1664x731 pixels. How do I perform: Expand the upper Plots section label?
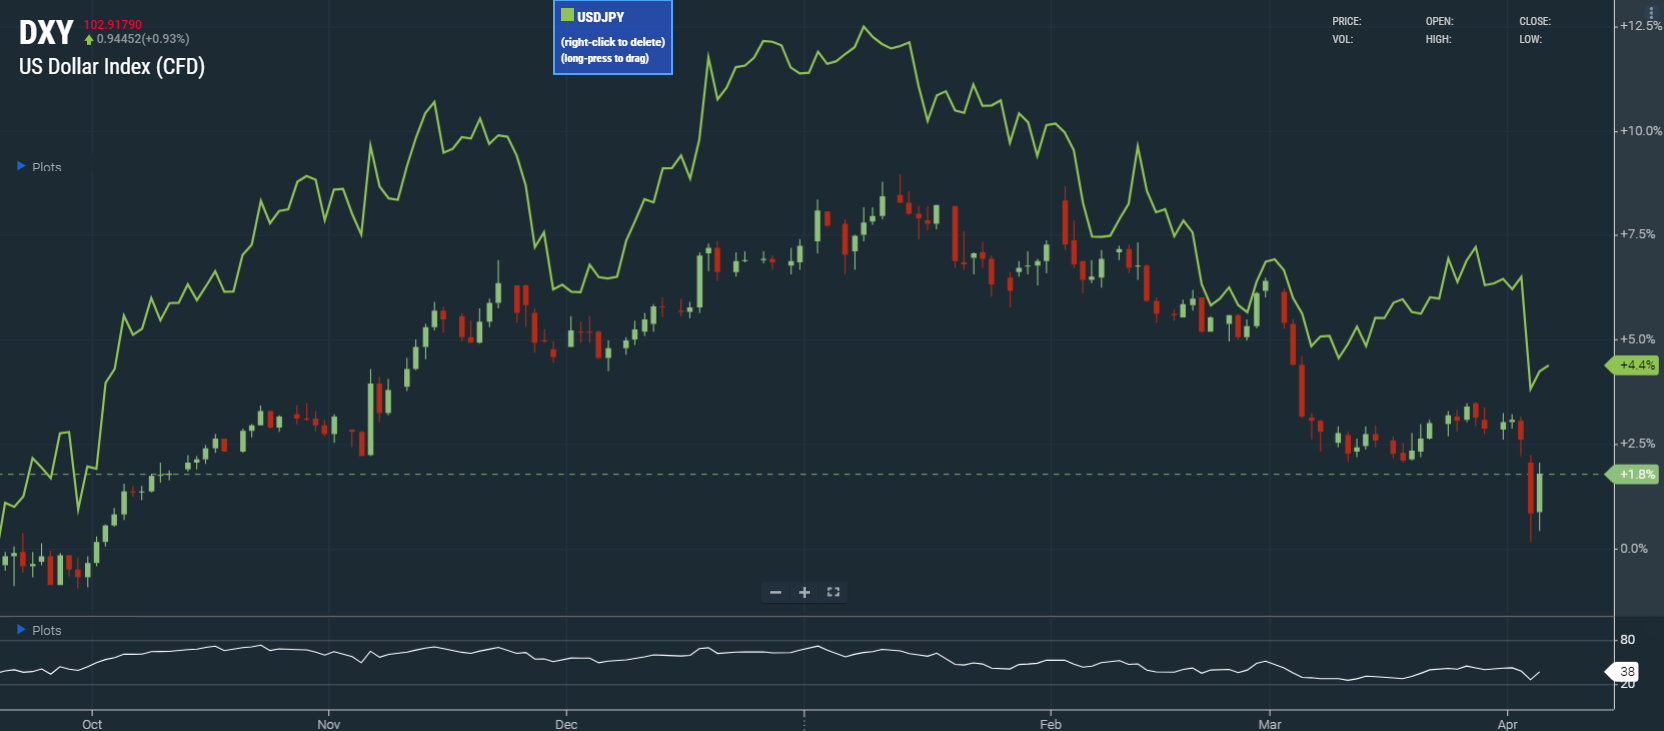coord(46,167)
